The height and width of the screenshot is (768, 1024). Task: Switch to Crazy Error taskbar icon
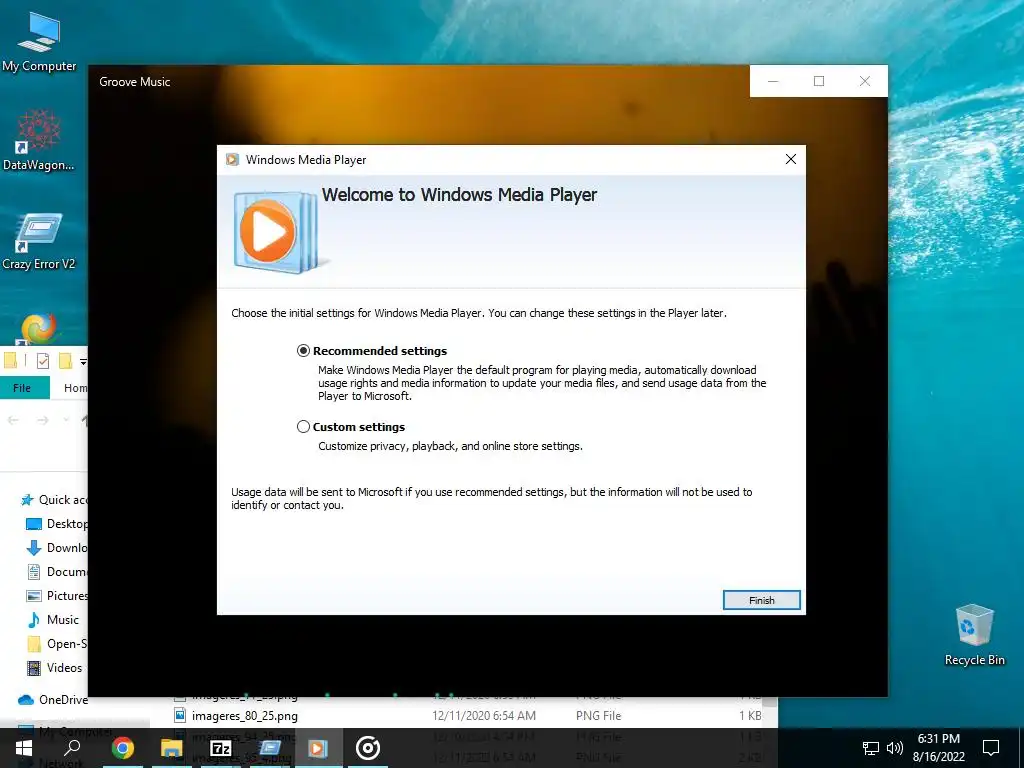270,748
